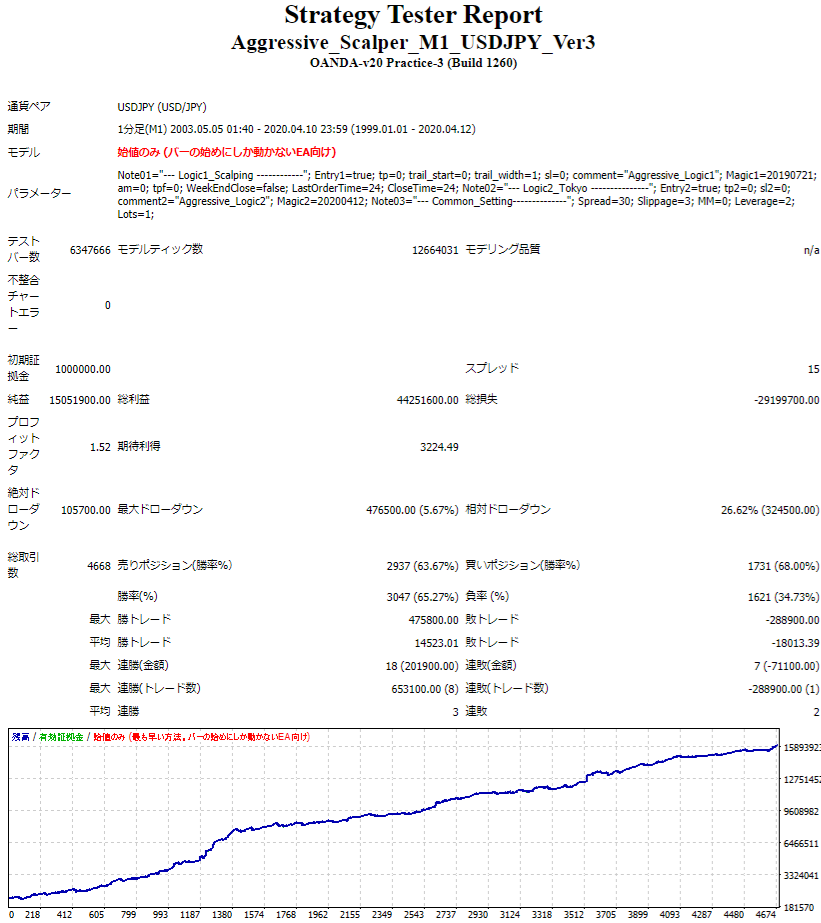The image size is (821, 923).
Task: Click the 買いポジション(勝率%) label
Action: pos(523,565)
